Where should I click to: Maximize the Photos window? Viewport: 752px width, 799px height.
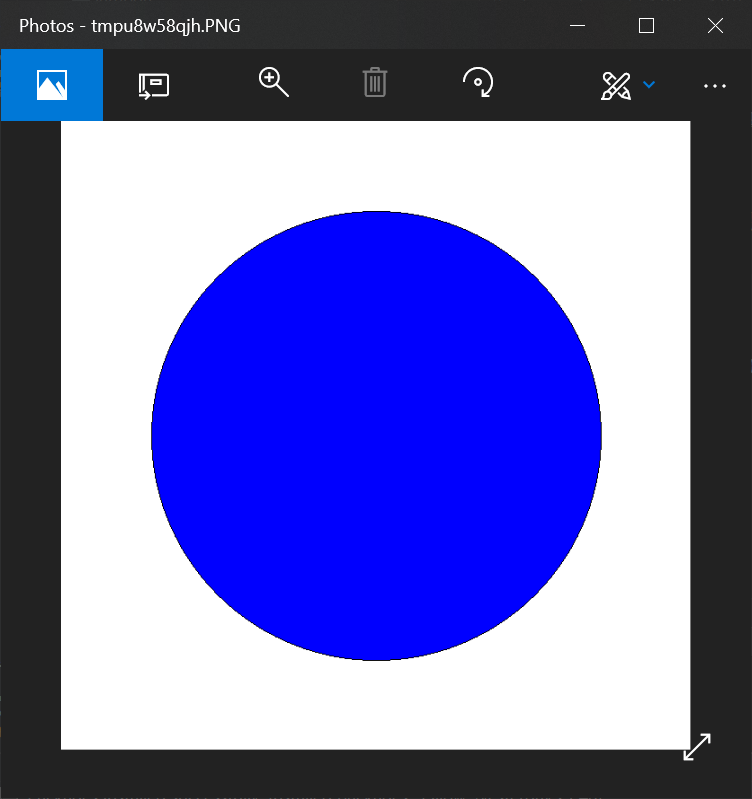[647, 25]
